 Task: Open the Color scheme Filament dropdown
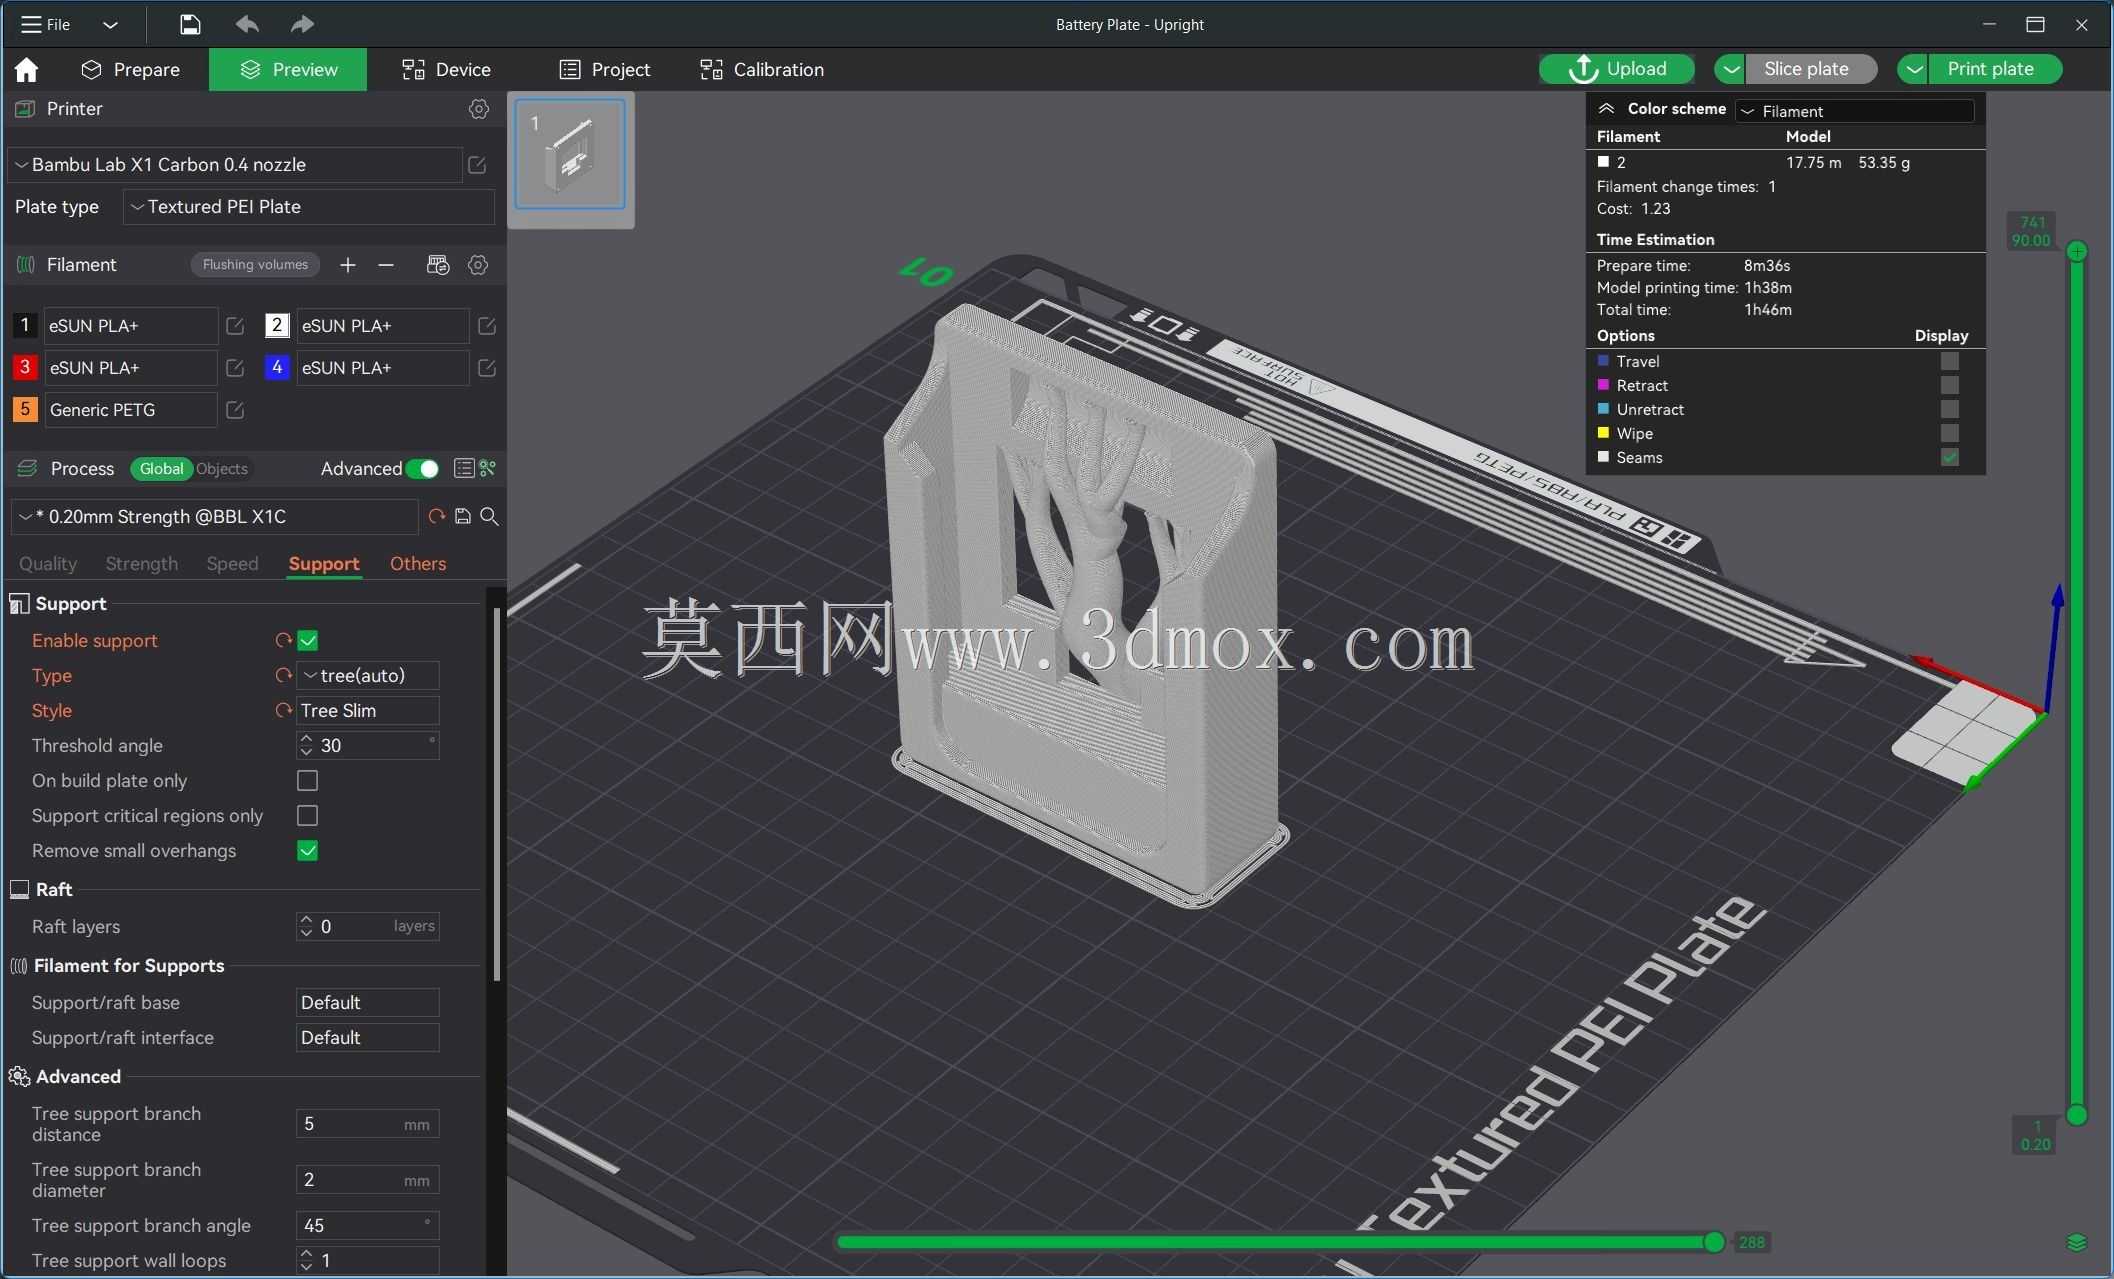[1855, 111]
